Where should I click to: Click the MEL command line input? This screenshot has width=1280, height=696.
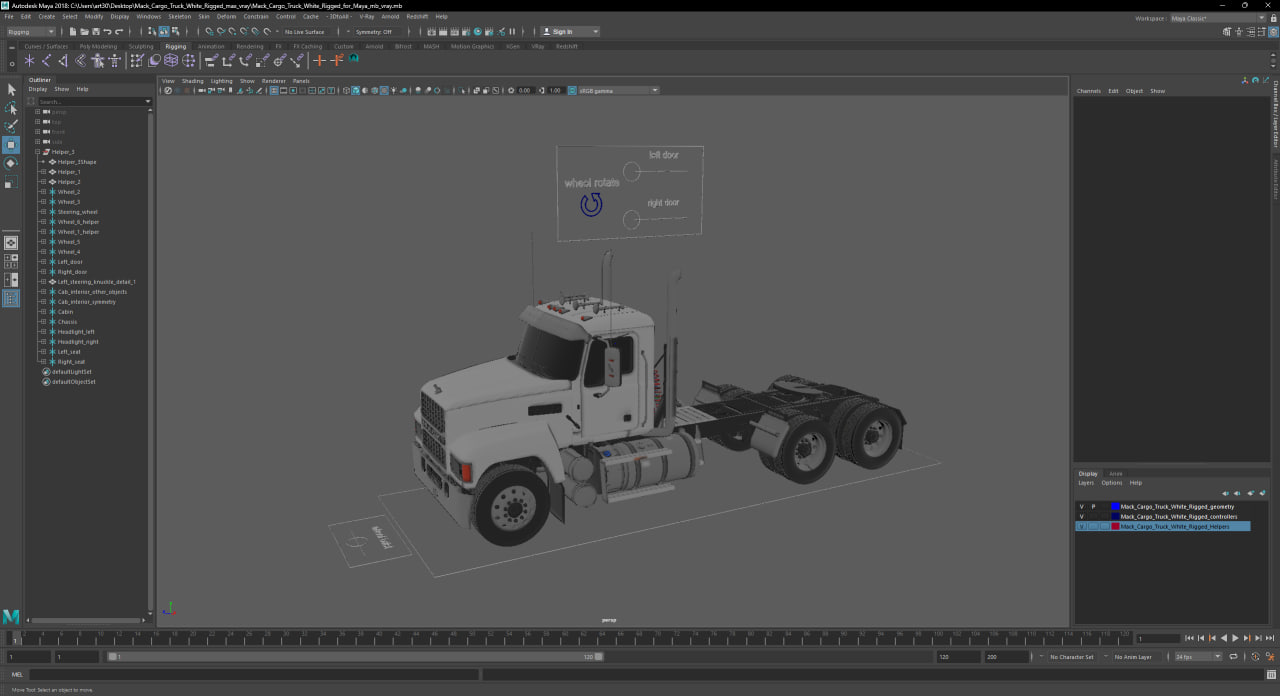(x=252, y=675)
